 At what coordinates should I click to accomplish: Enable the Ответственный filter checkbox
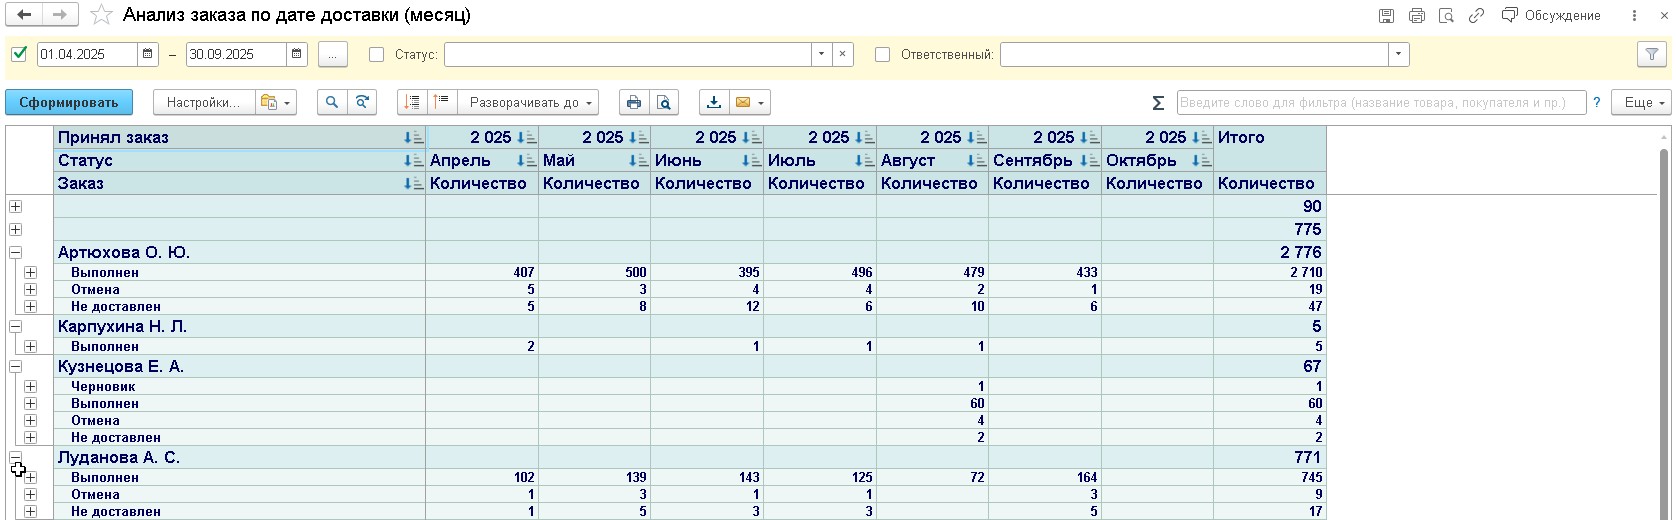point(882,55)
